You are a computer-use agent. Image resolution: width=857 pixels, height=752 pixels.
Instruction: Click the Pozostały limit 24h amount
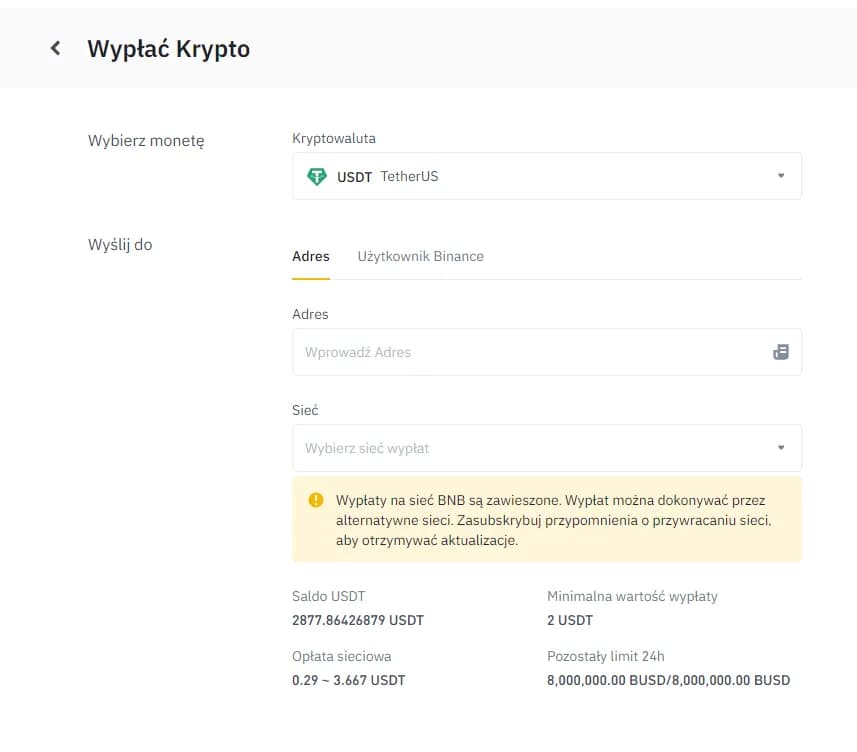668,680
